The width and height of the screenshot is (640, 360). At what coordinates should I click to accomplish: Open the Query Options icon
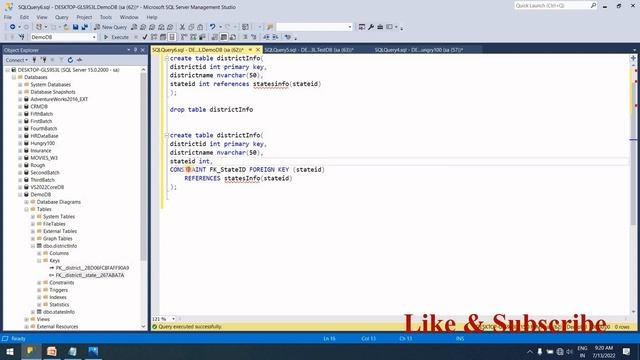tap(163, 37)
